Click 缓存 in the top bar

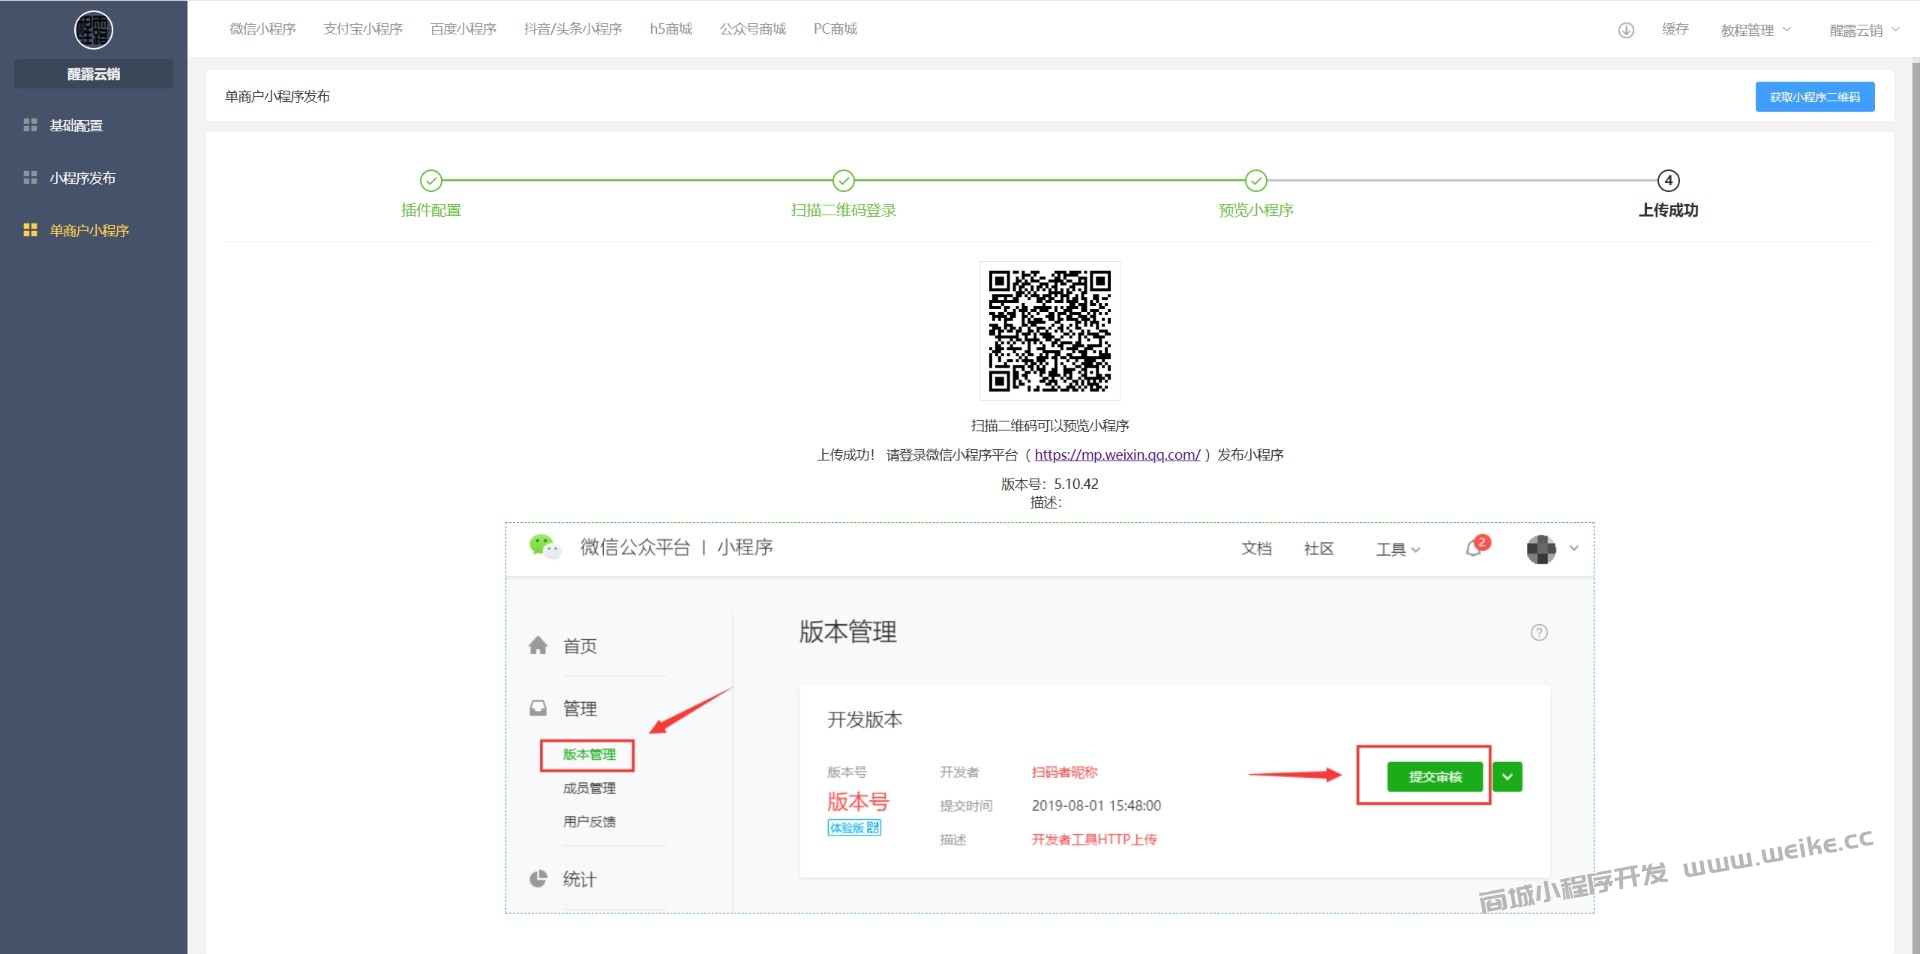pyautogui.click(x=1675, y=29)
